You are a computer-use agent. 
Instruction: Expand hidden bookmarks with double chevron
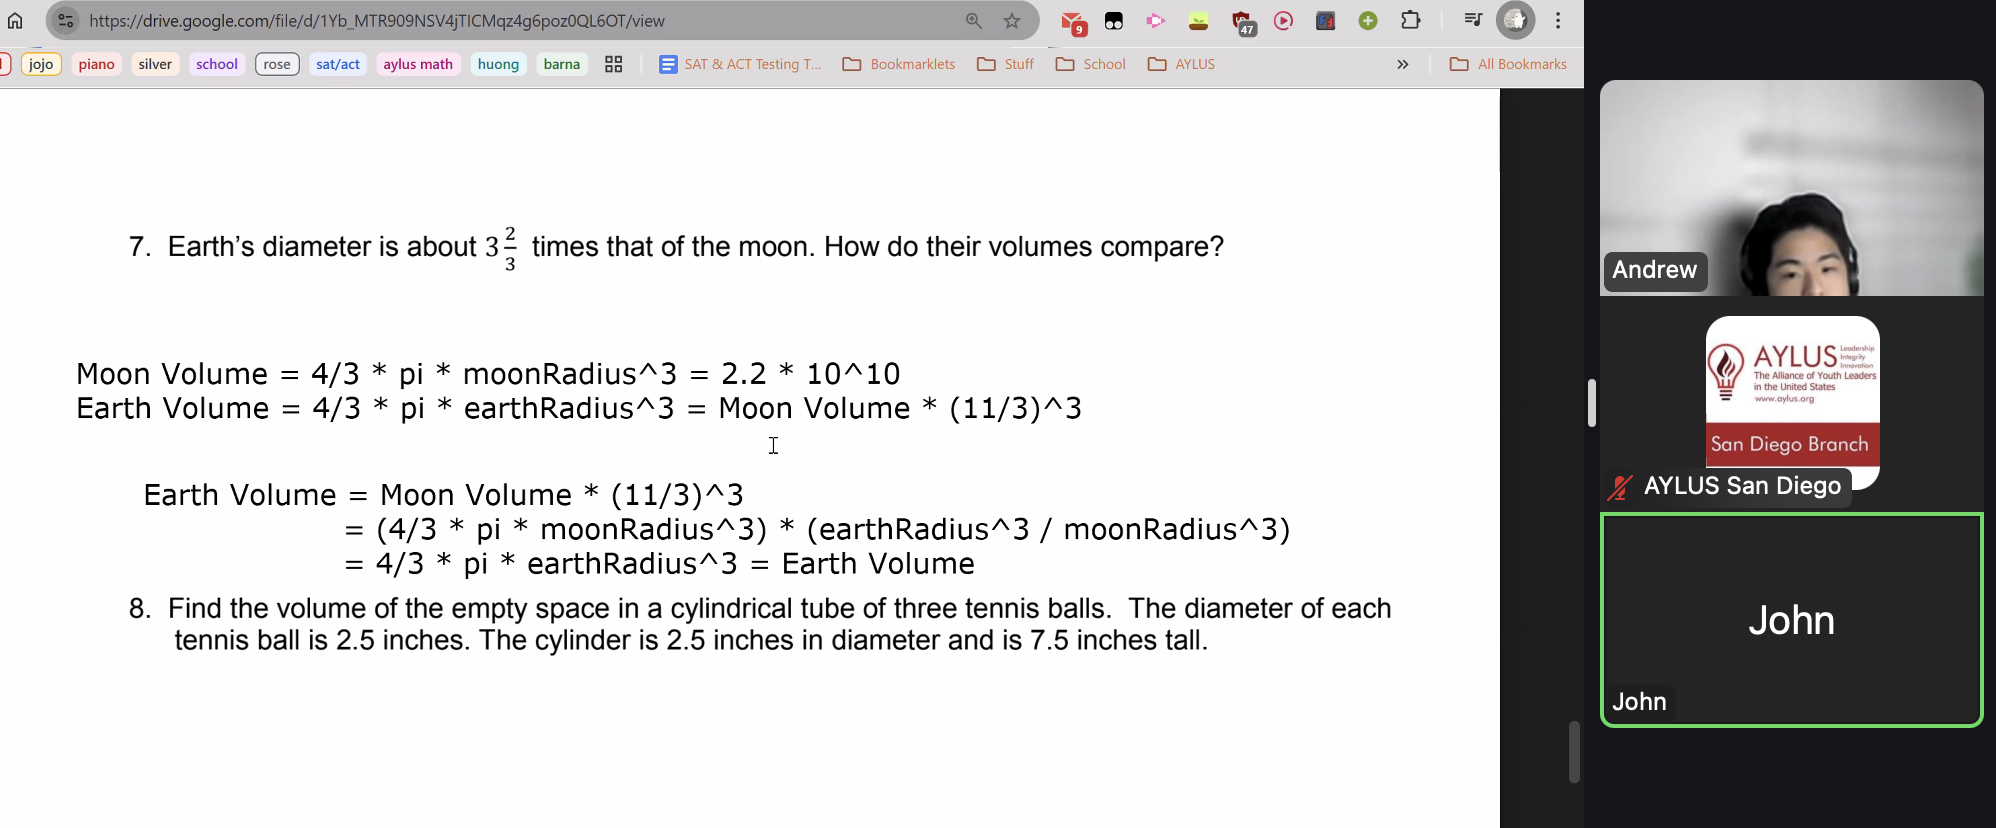1403,64
